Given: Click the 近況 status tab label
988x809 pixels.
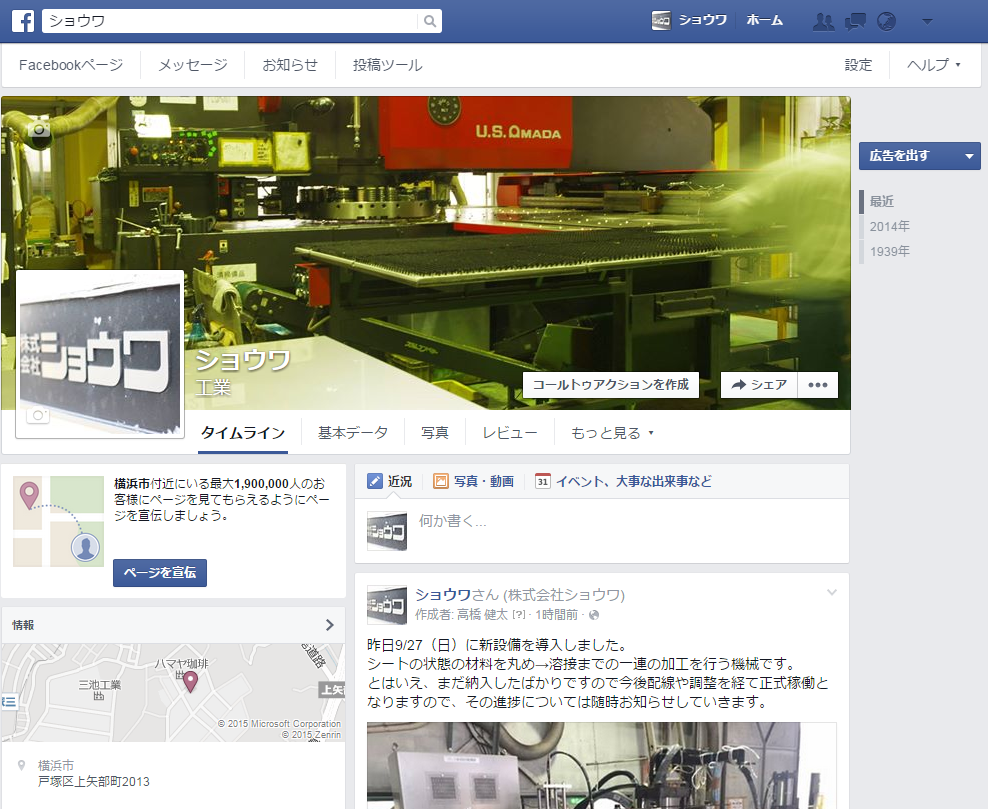Looking at the screenshot, I should pyautogui.click(x=400, y=481).
